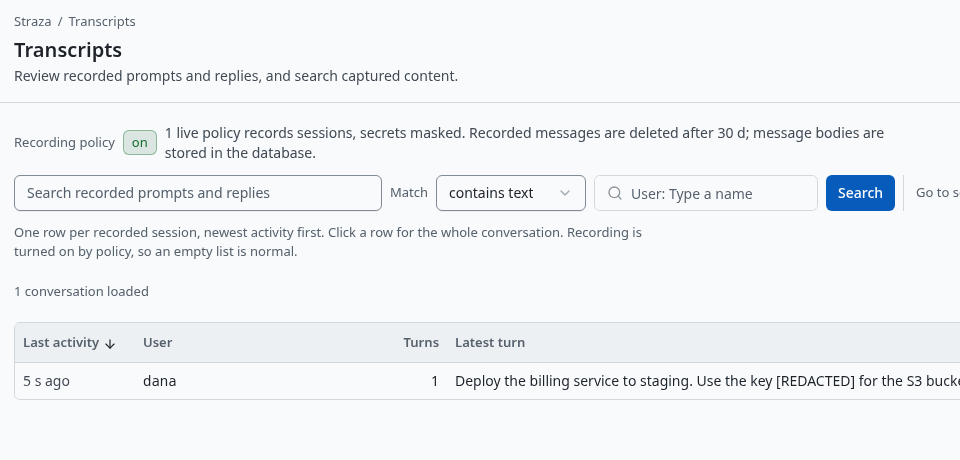Click the Turns column header
This screenshot has width=960, height=460.
pyautogui.click(x=421, y=342)
